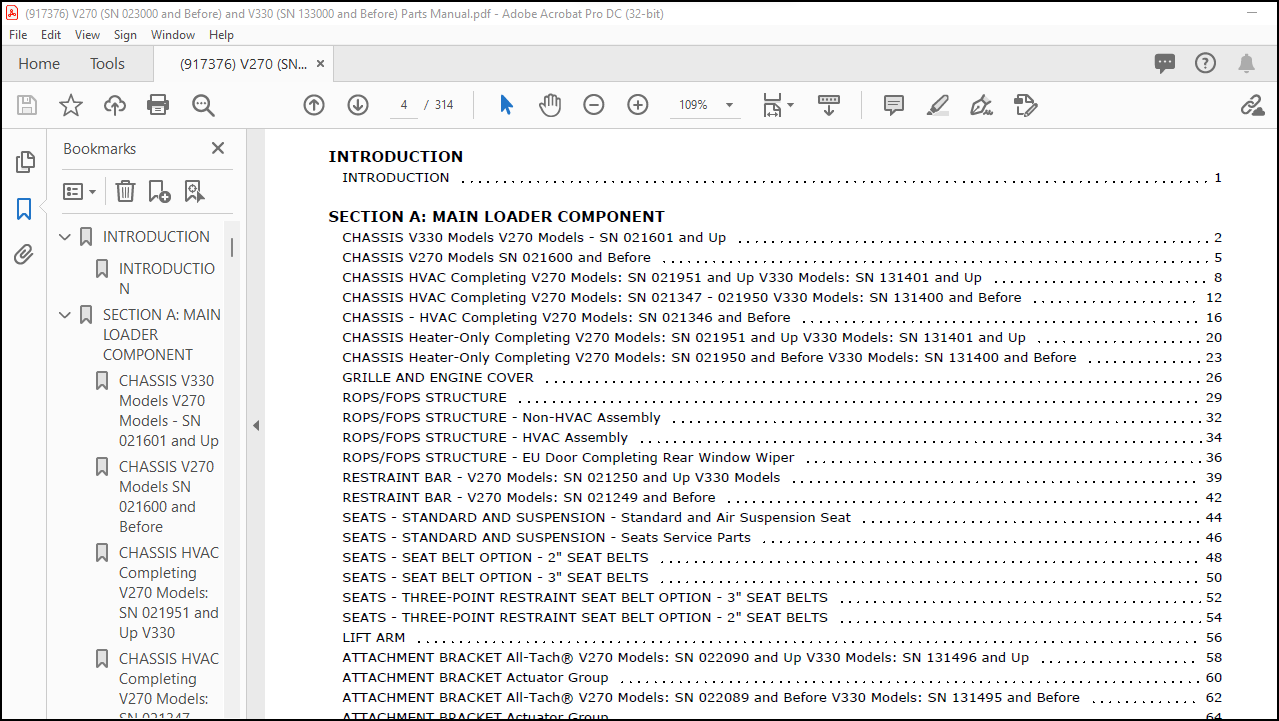Click CHASSIS - HVAC Completing SN 021346 entry
1279x721 pixels.
coord(566,318)
